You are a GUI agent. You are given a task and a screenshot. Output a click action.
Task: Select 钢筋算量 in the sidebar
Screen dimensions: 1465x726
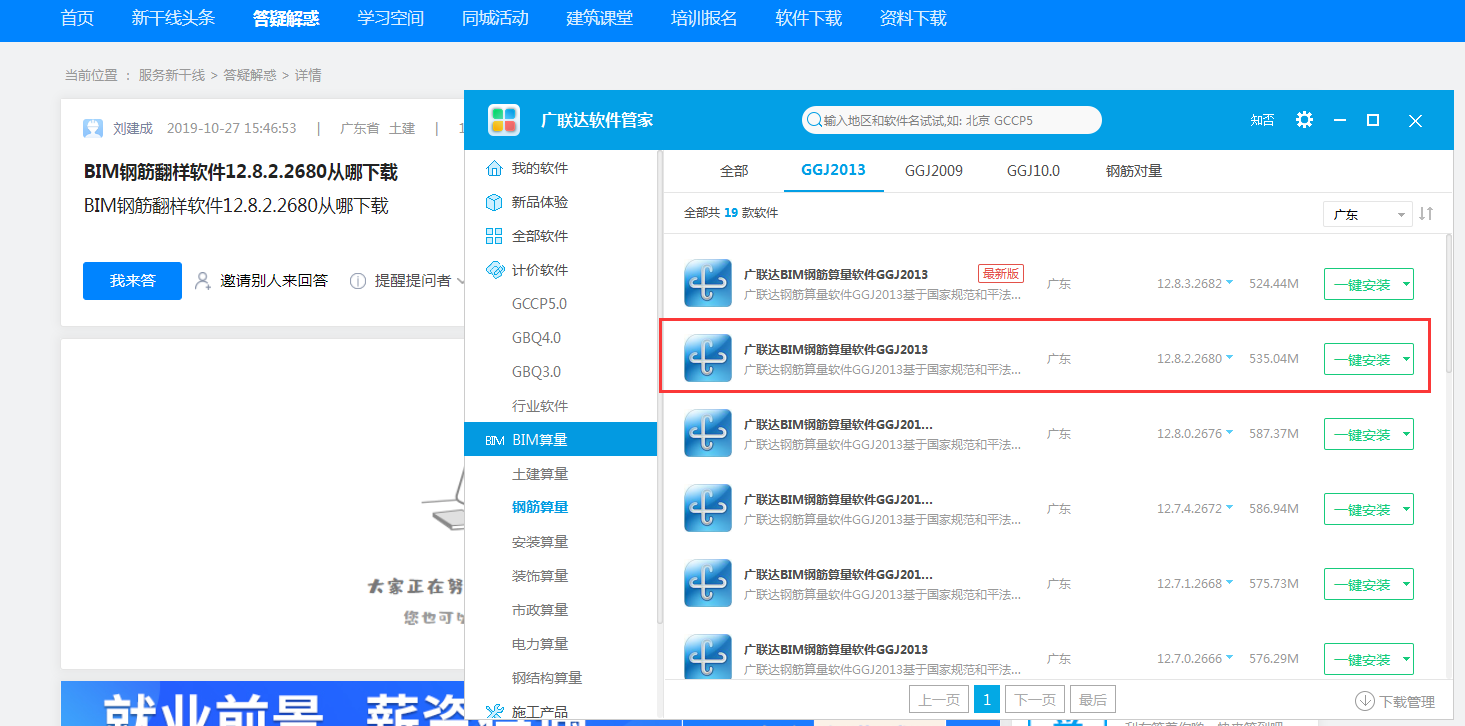click(x=540, y=508)
